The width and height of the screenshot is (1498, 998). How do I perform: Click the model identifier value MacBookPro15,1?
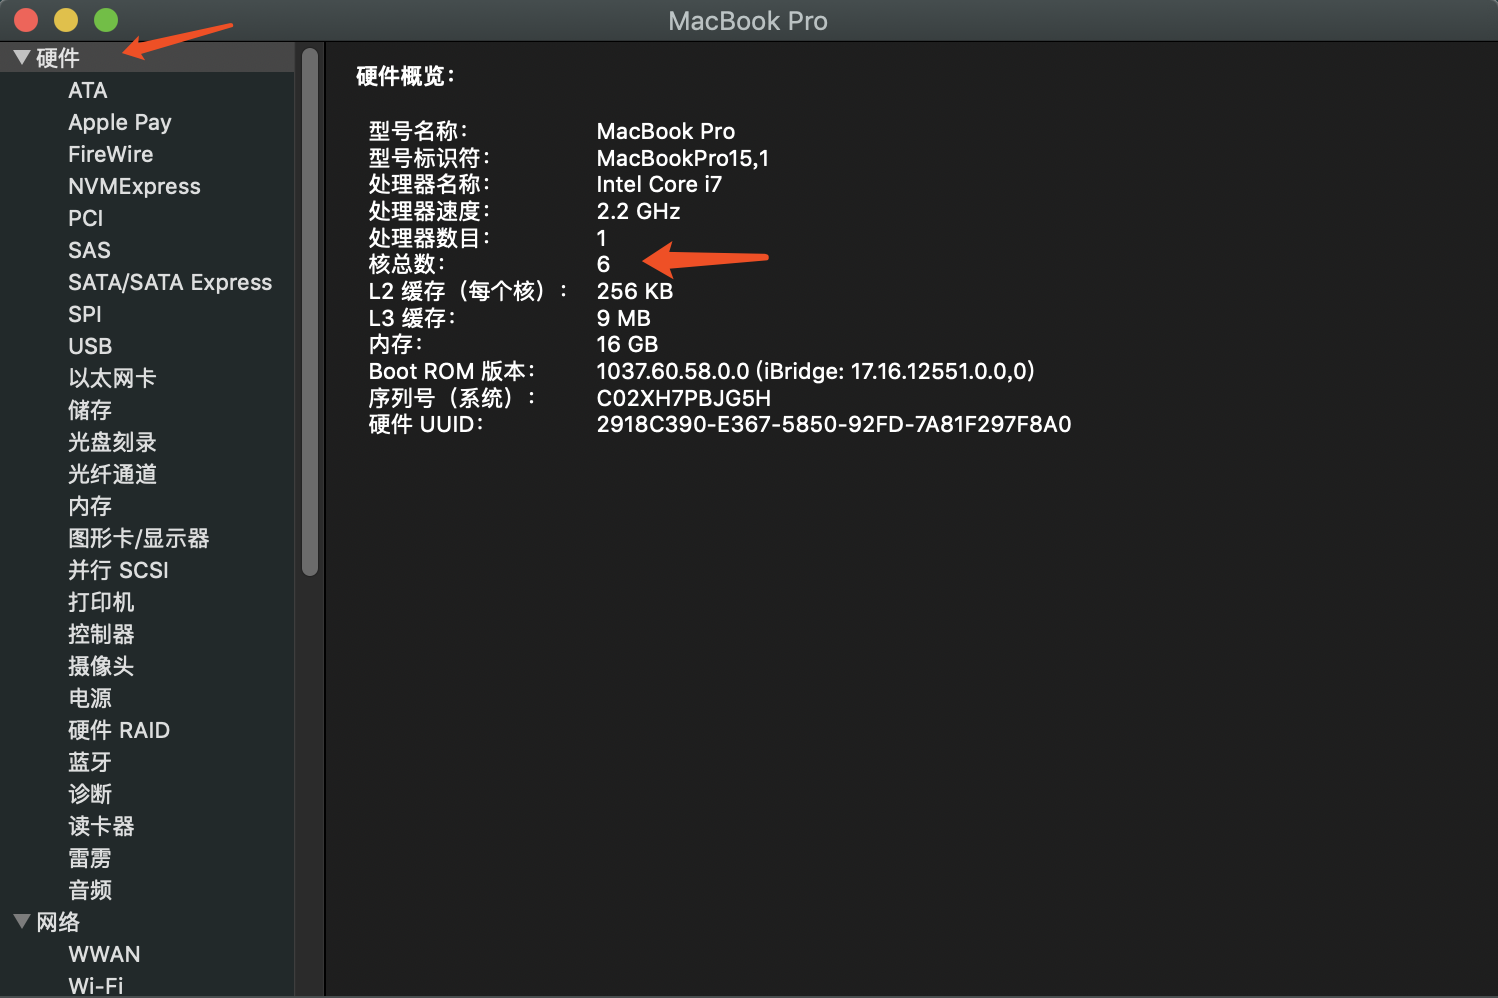coord(683,158)
